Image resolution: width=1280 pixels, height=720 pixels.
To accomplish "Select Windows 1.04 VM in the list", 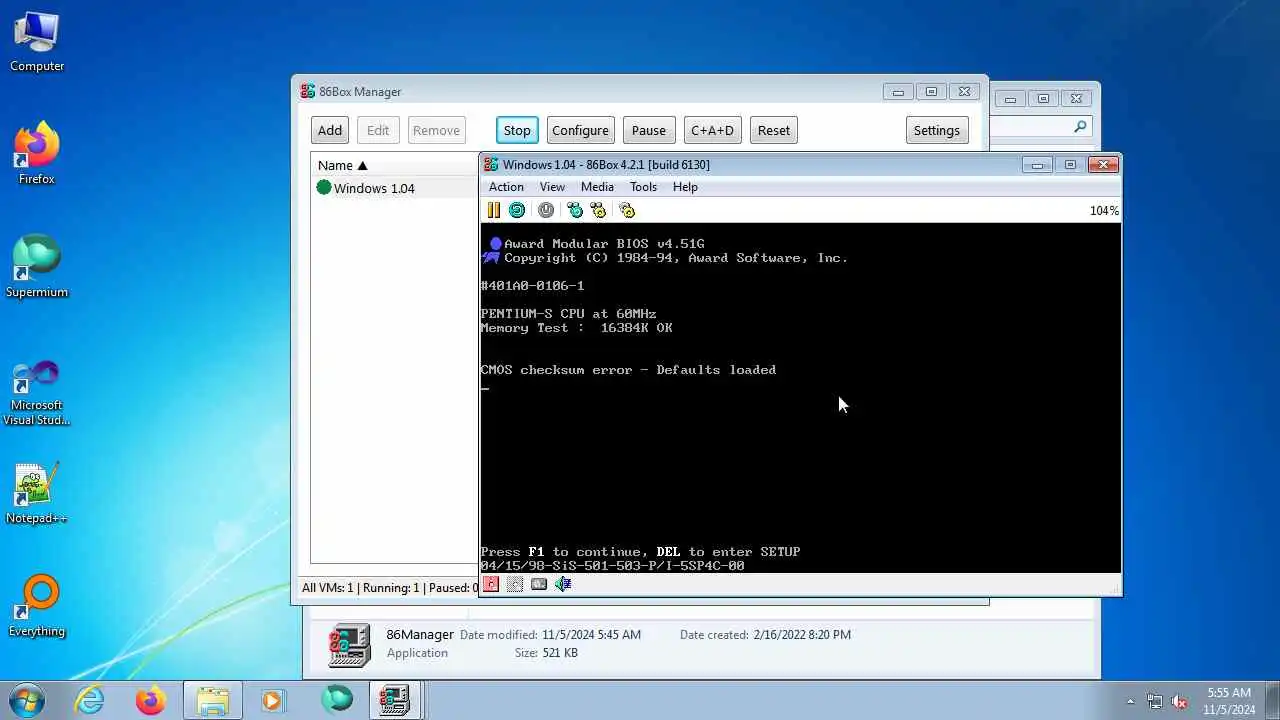I will [394, 188].
